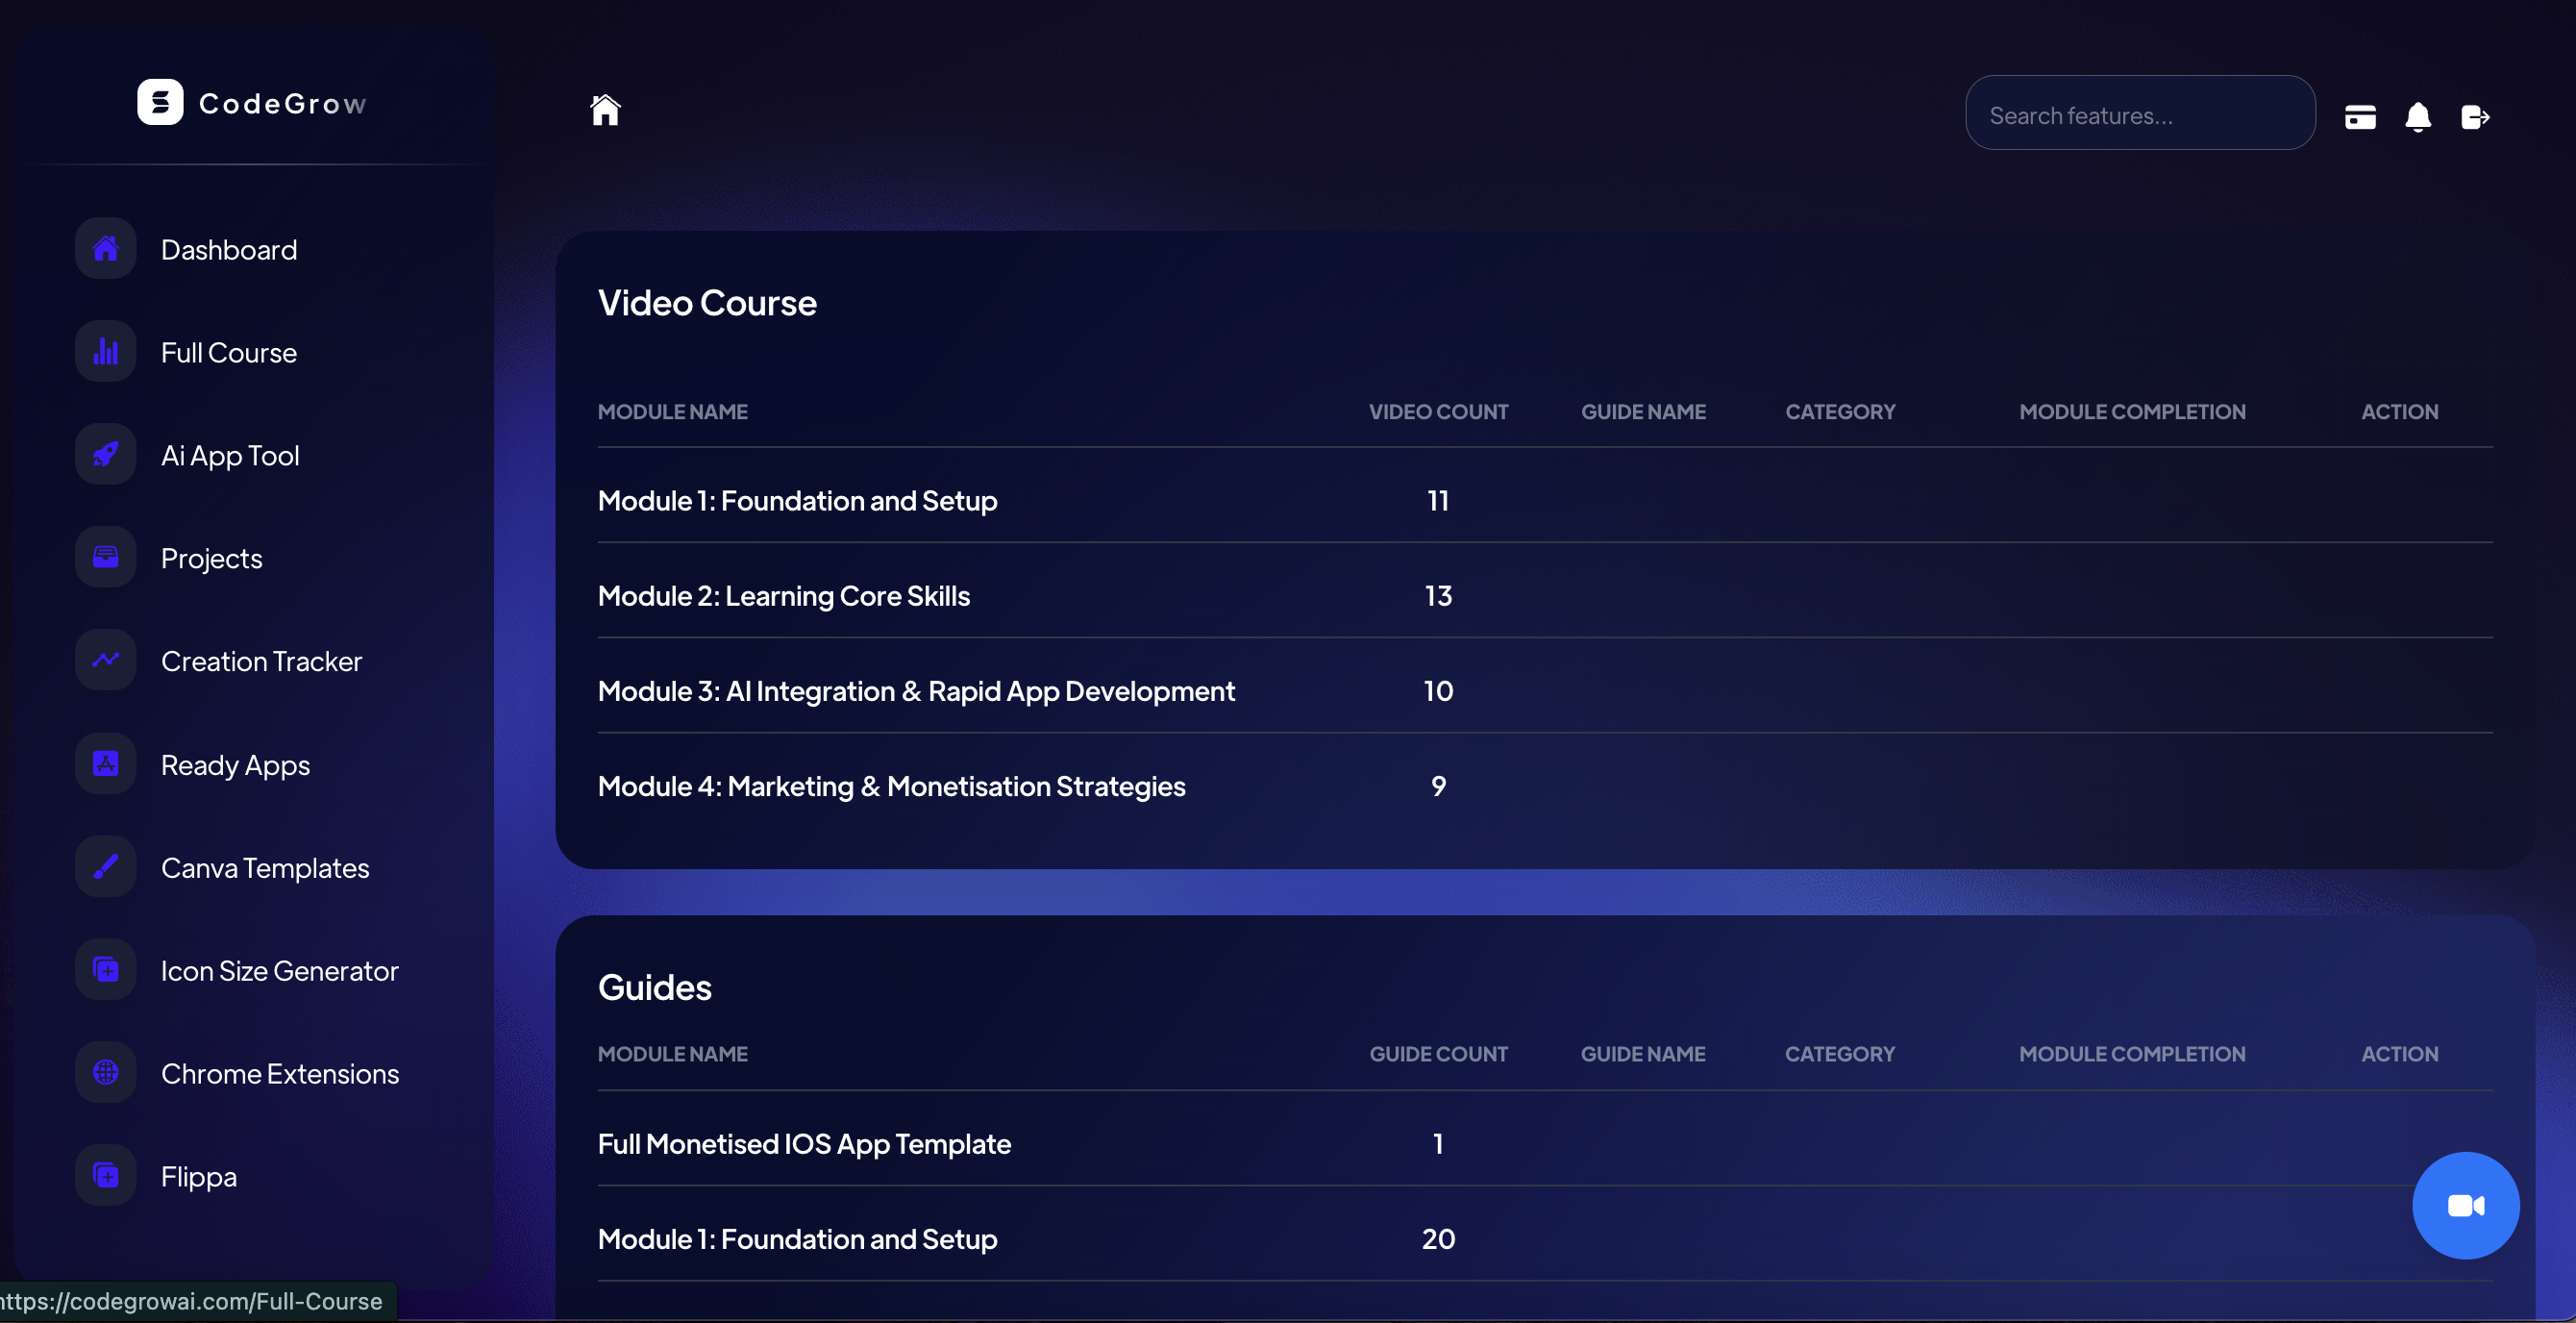This screenshot has height=1323, width=2576.
Task: Click the blue video camera floating button
Action: (x=2465, y=1205)
